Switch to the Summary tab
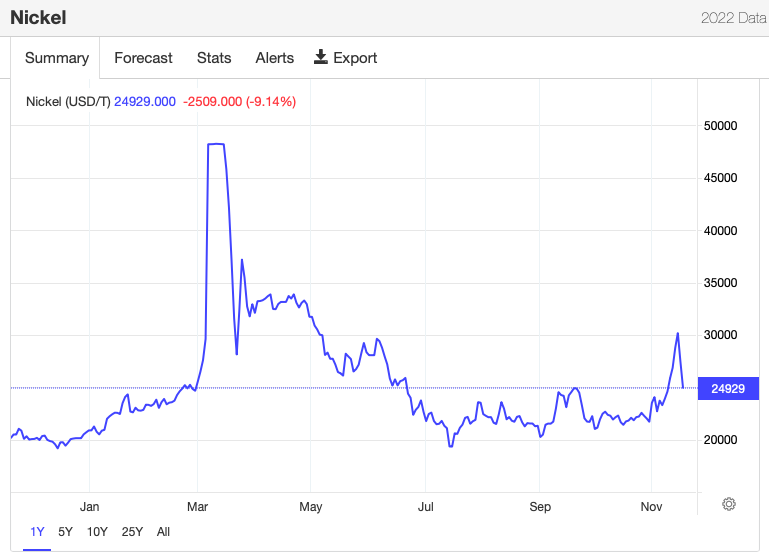Viewport: 769px width, 560px height. (x=57, y=58)
